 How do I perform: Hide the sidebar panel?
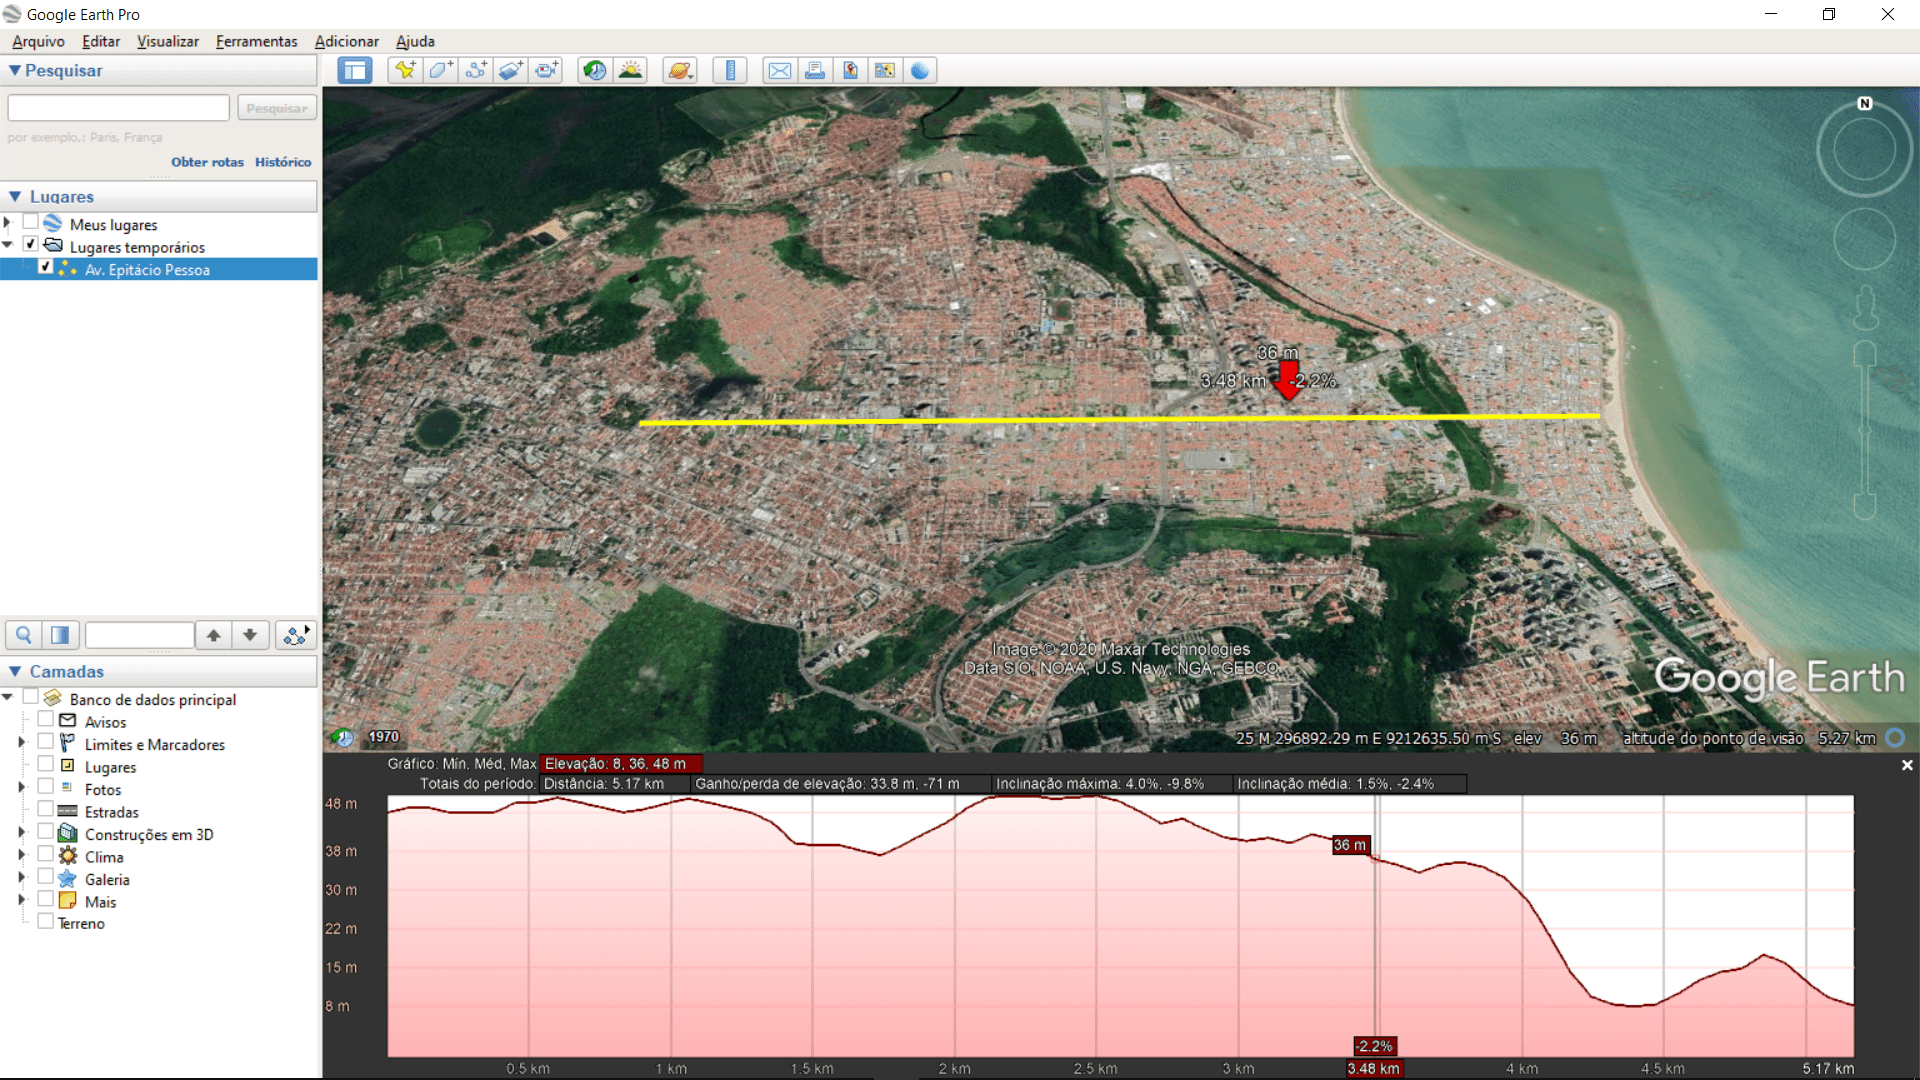pyautogui.click(x=354, y=70)
